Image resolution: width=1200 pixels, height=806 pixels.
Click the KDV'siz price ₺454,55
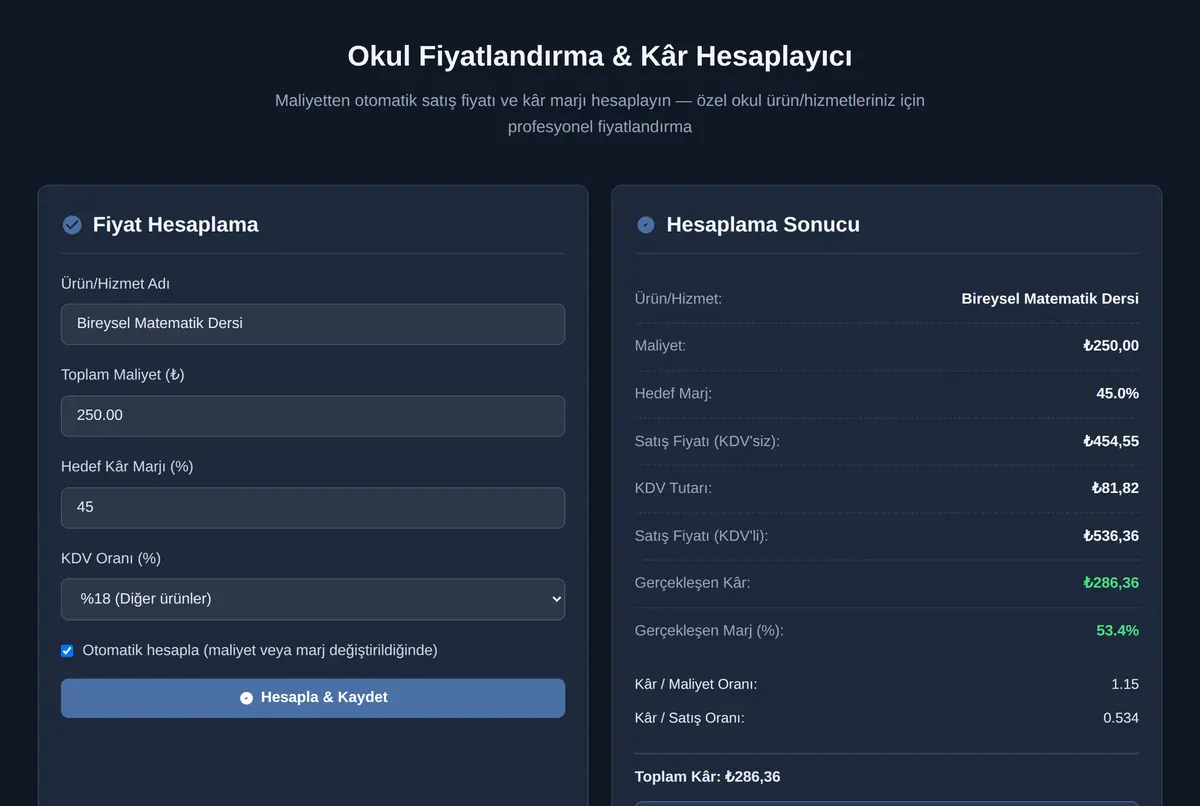[1111, 441]
